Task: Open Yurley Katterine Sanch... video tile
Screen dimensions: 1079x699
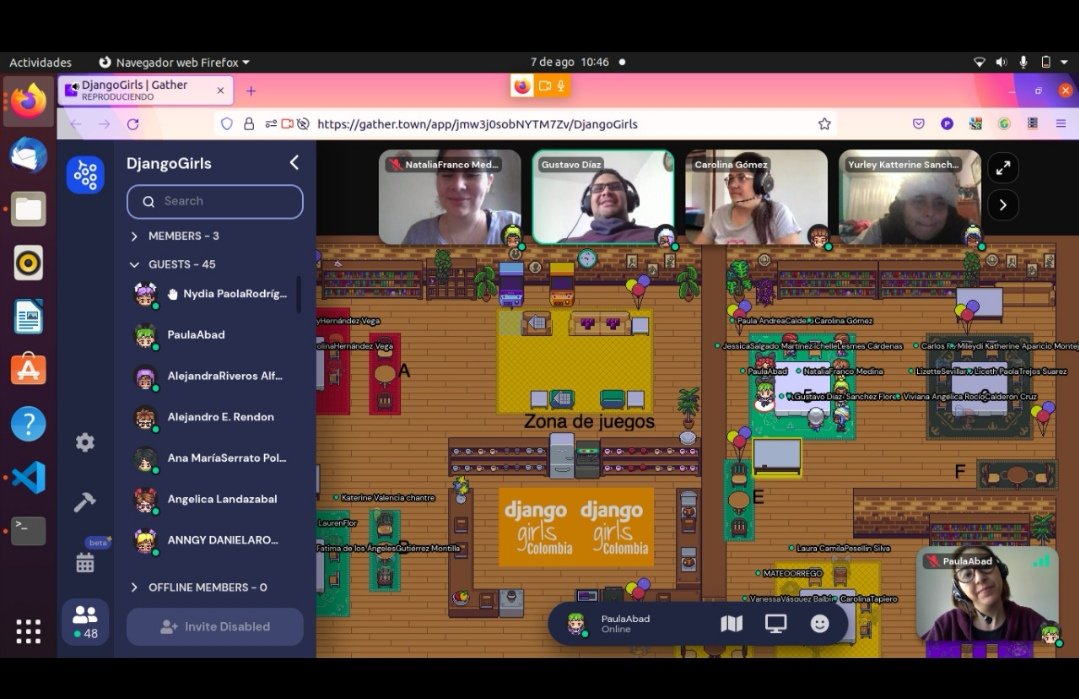Action: pos(910,197)
